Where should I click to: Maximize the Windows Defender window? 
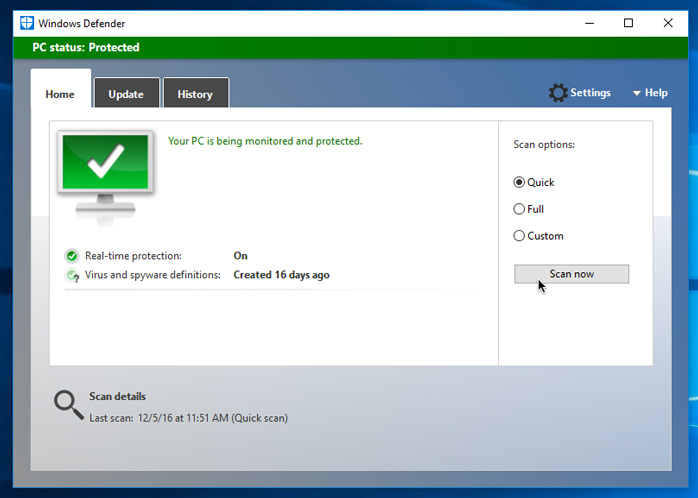628,23
